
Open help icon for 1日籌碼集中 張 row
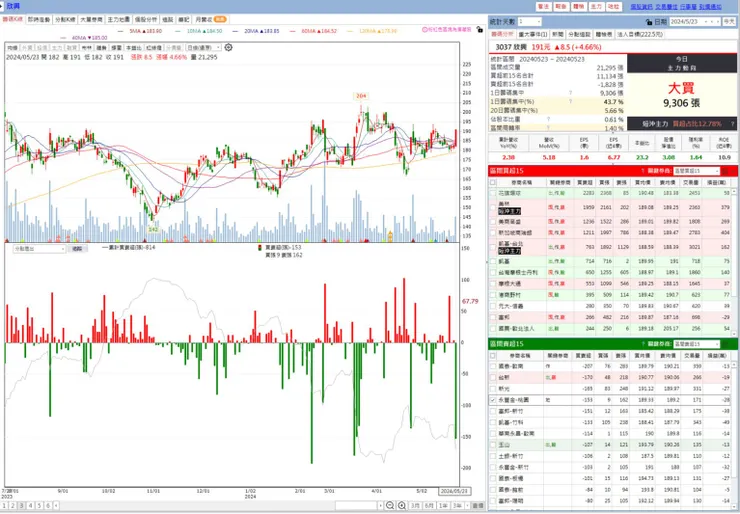(571, 93)
